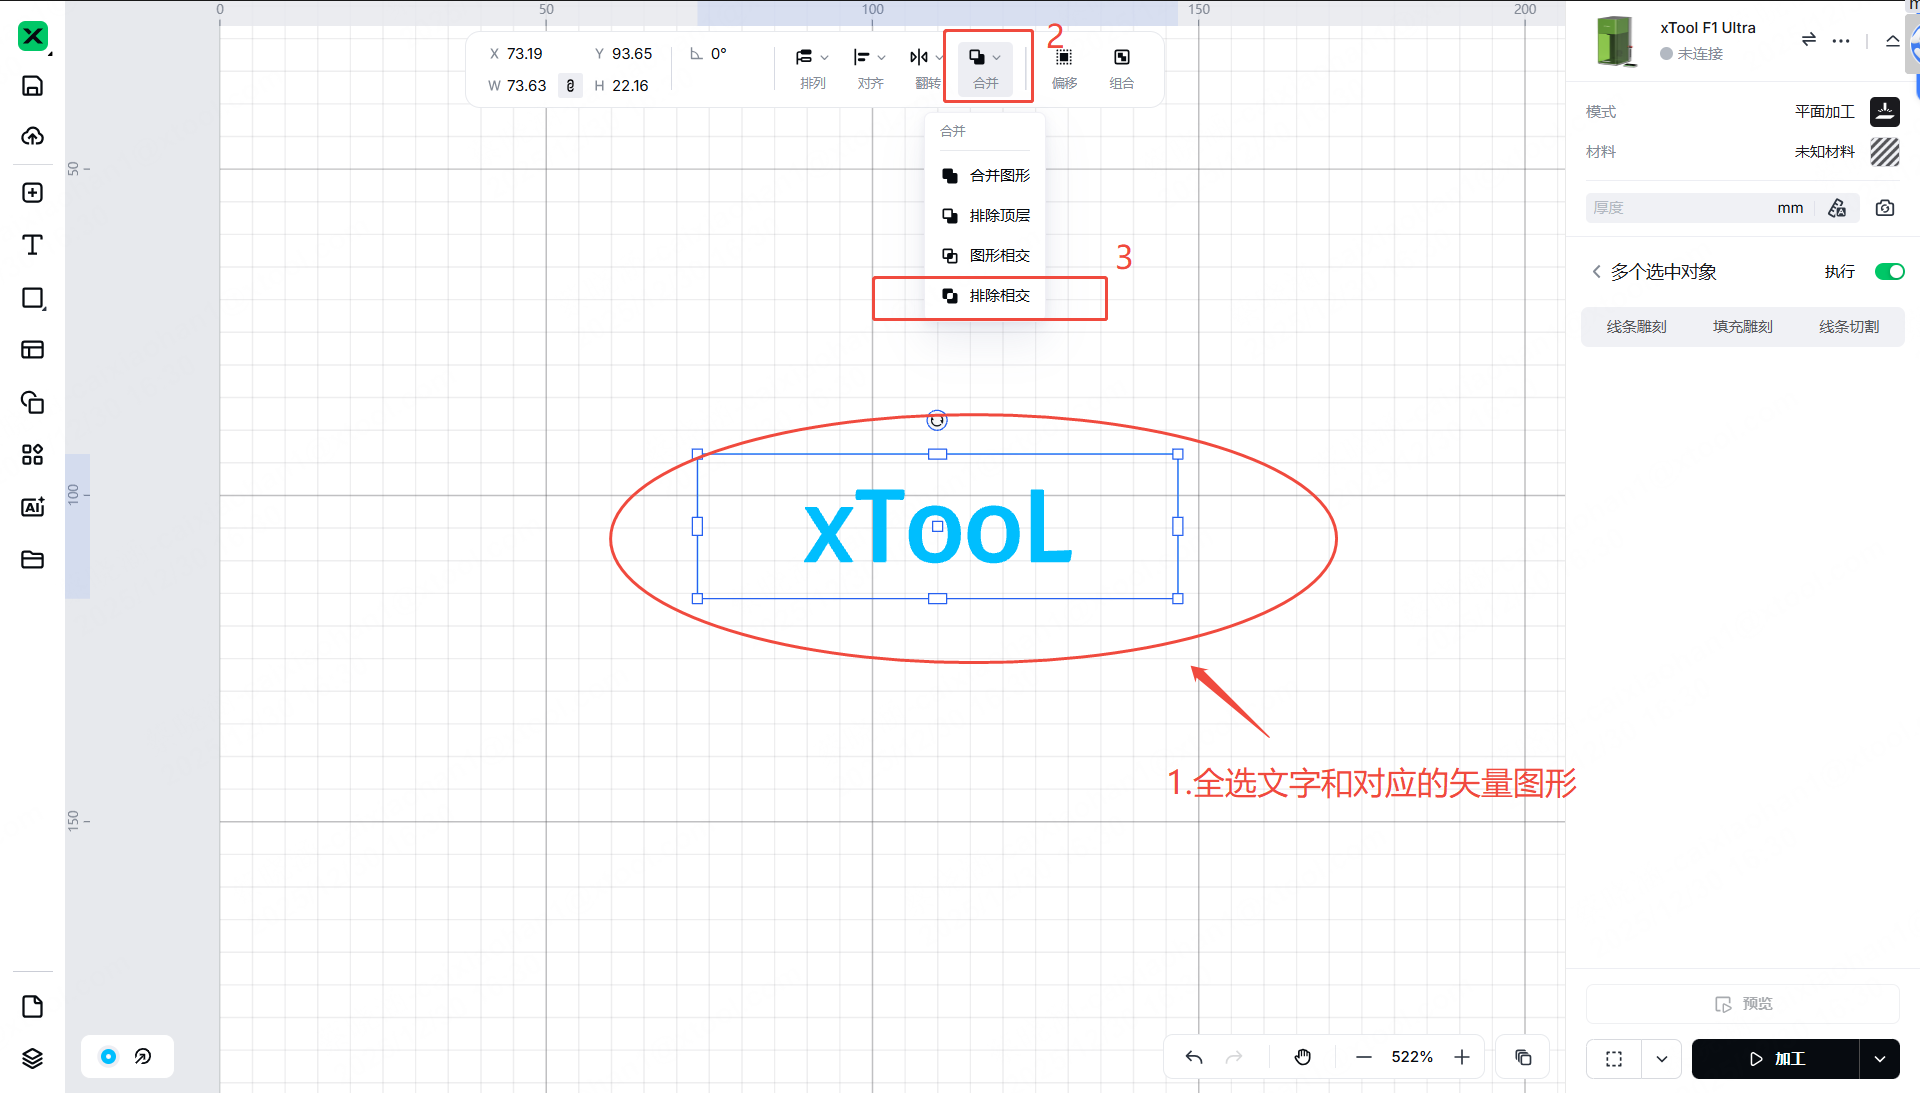Open the layers panel icon
This screenshot has width=1920, height=1093.
[32, 1058]
